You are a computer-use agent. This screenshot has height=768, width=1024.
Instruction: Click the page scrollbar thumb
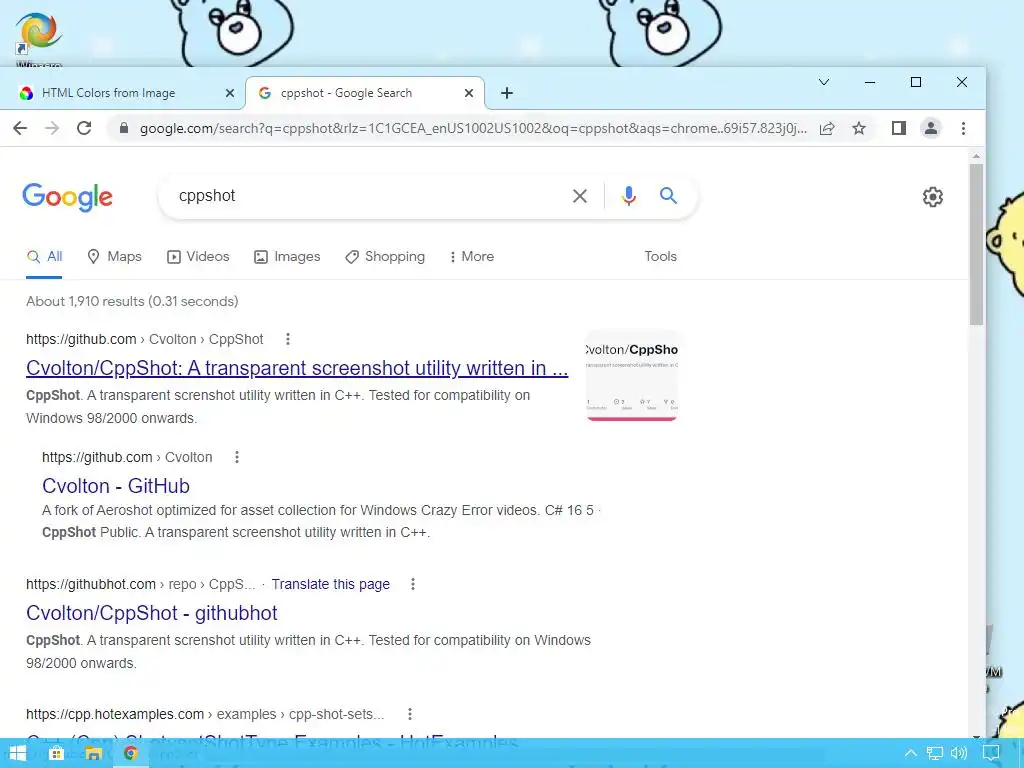[976, 244]
